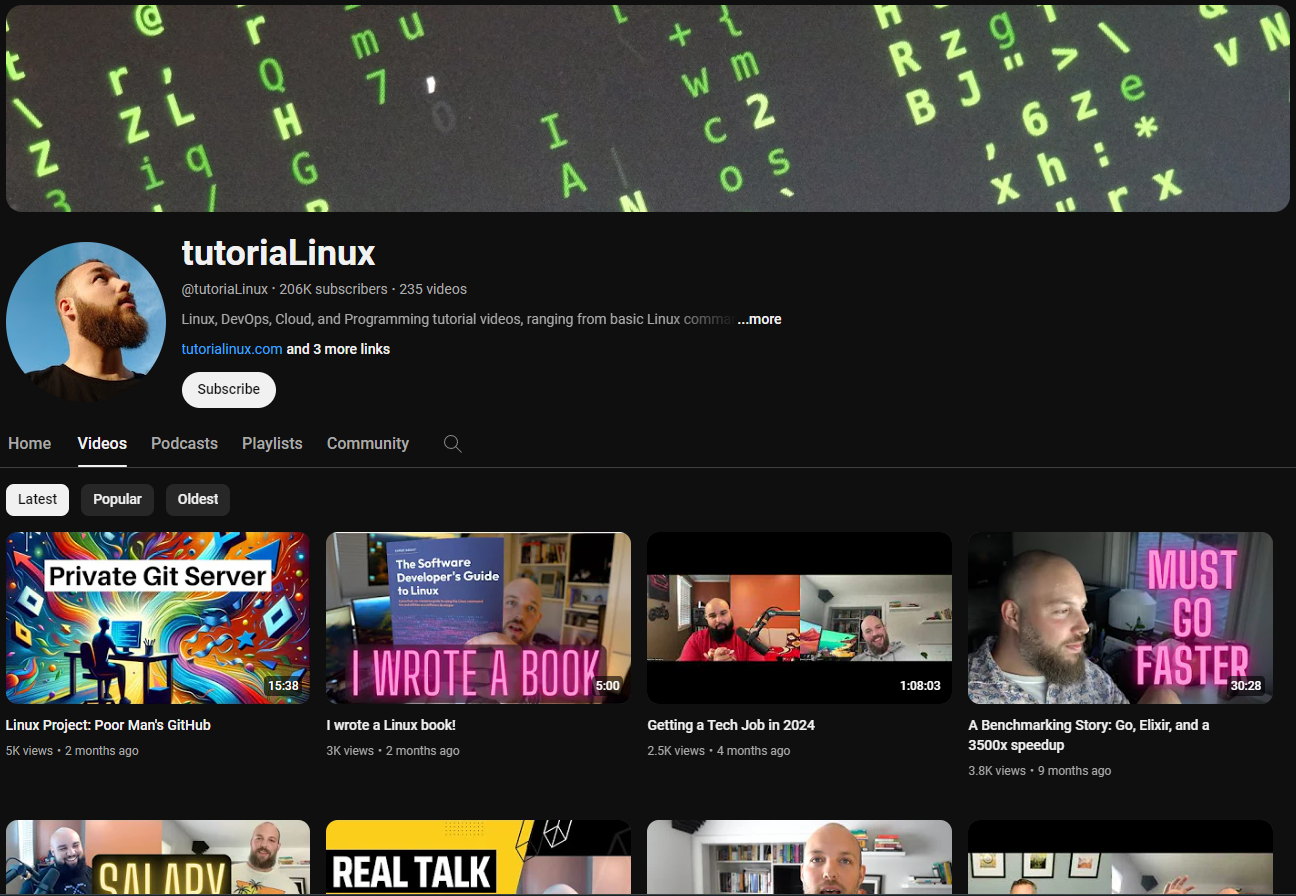This screenshot has height=896, width=1296.
Task: Play the 'I wrote a Linux book!' thumbnail
Action: (x=478, y=617)
